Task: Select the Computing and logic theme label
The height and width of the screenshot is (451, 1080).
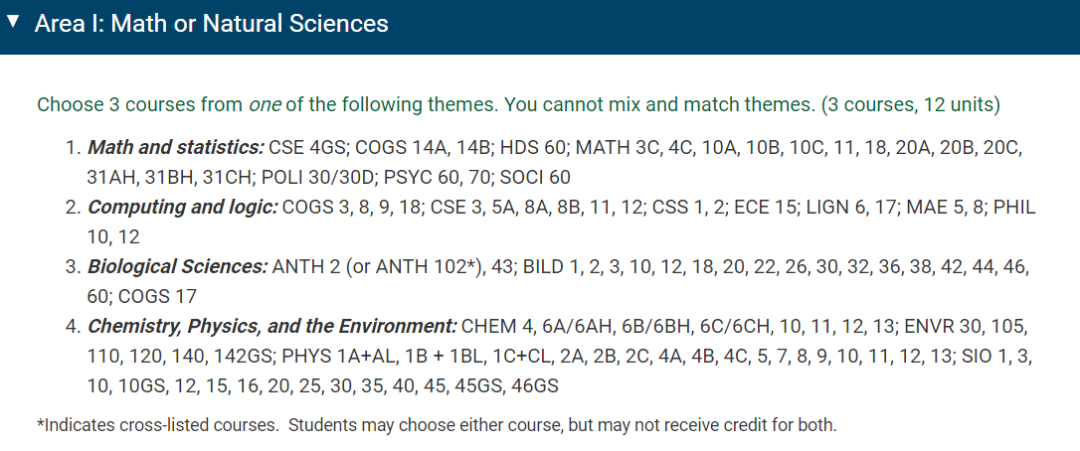Action: click(183, 207)
